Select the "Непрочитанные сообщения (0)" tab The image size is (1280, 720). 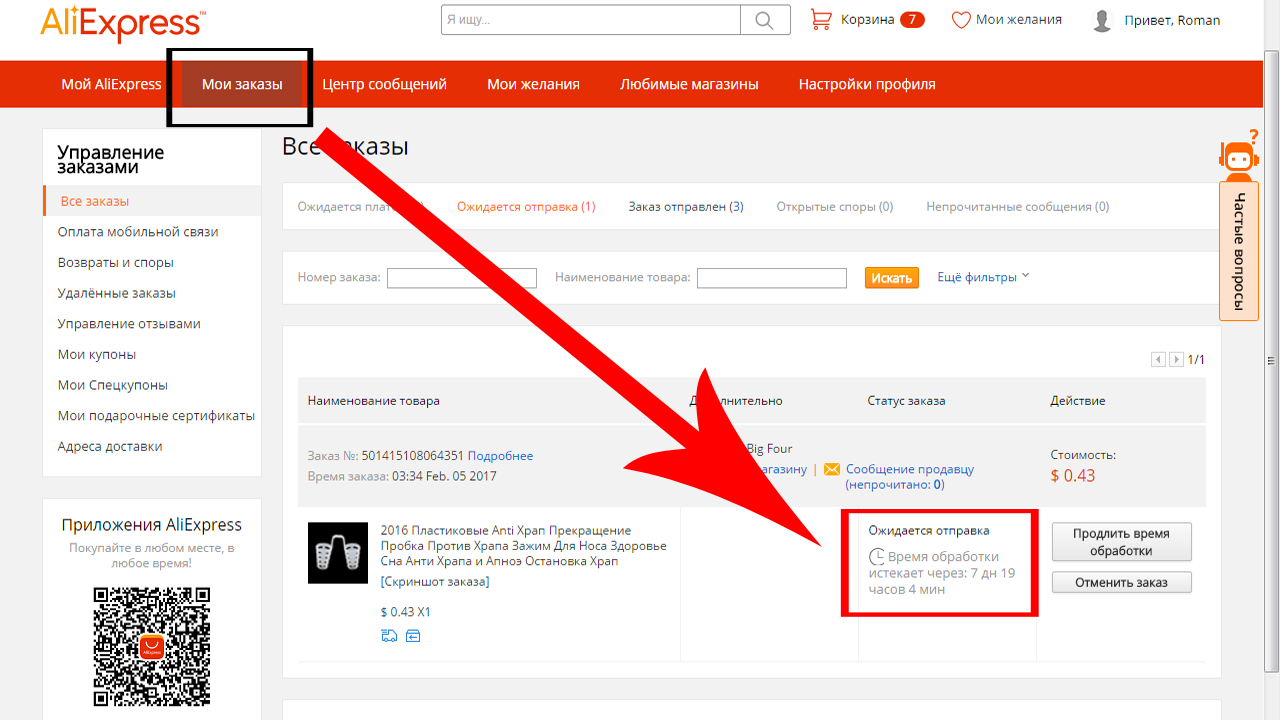(x=1017, y=207)
